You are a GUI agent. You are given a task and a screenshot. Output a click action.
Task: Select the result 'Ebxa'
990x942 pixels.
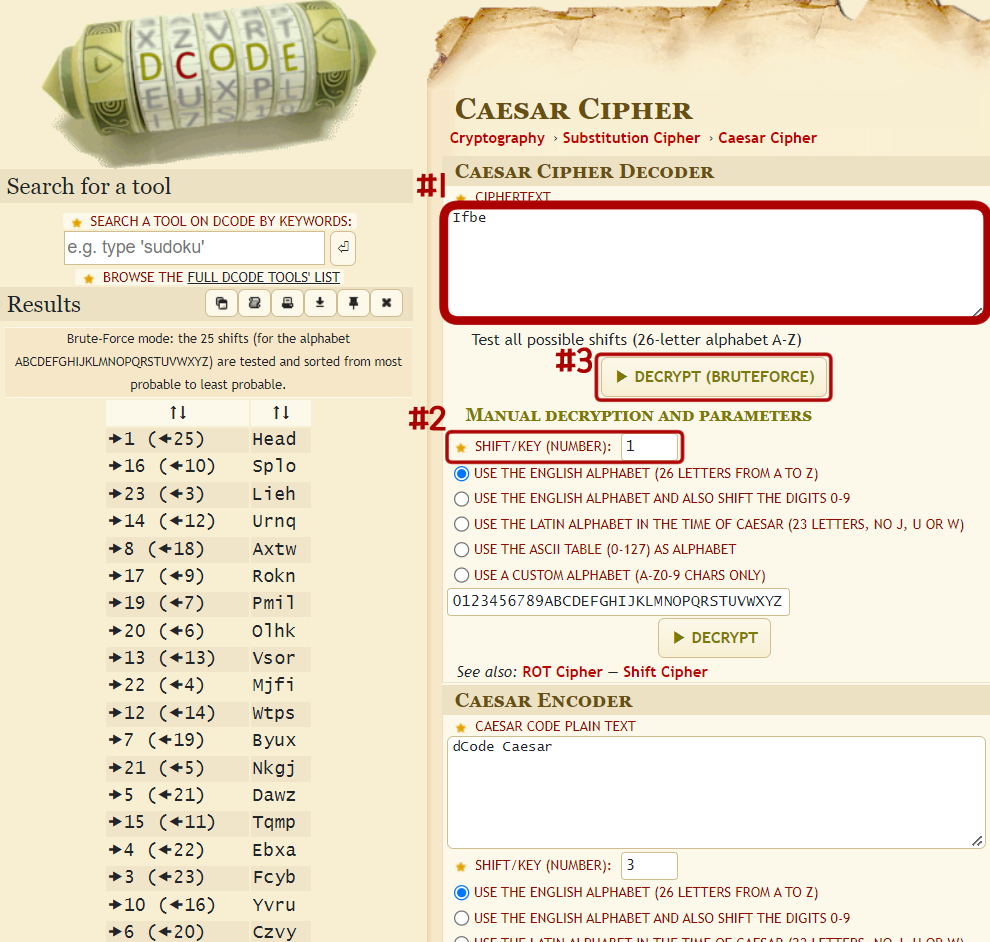(x=274, y=850)
